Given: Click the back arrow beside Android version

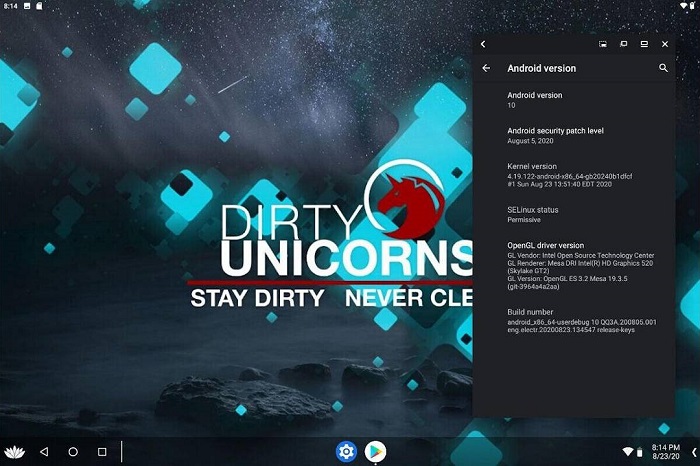Looking at the screenshot, I should click(x=486, y=68).
